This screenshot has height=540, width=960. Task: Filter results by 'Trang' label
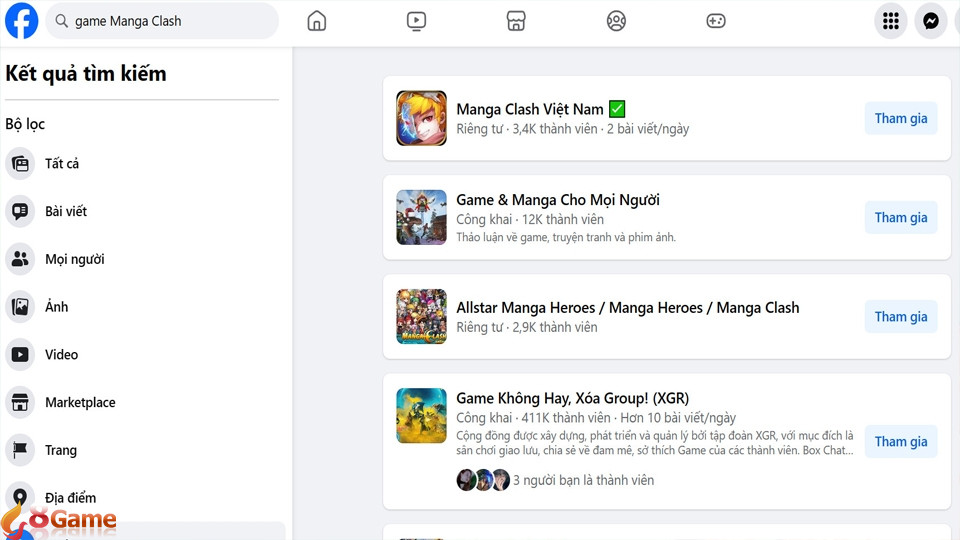click(x=61, y=451)
